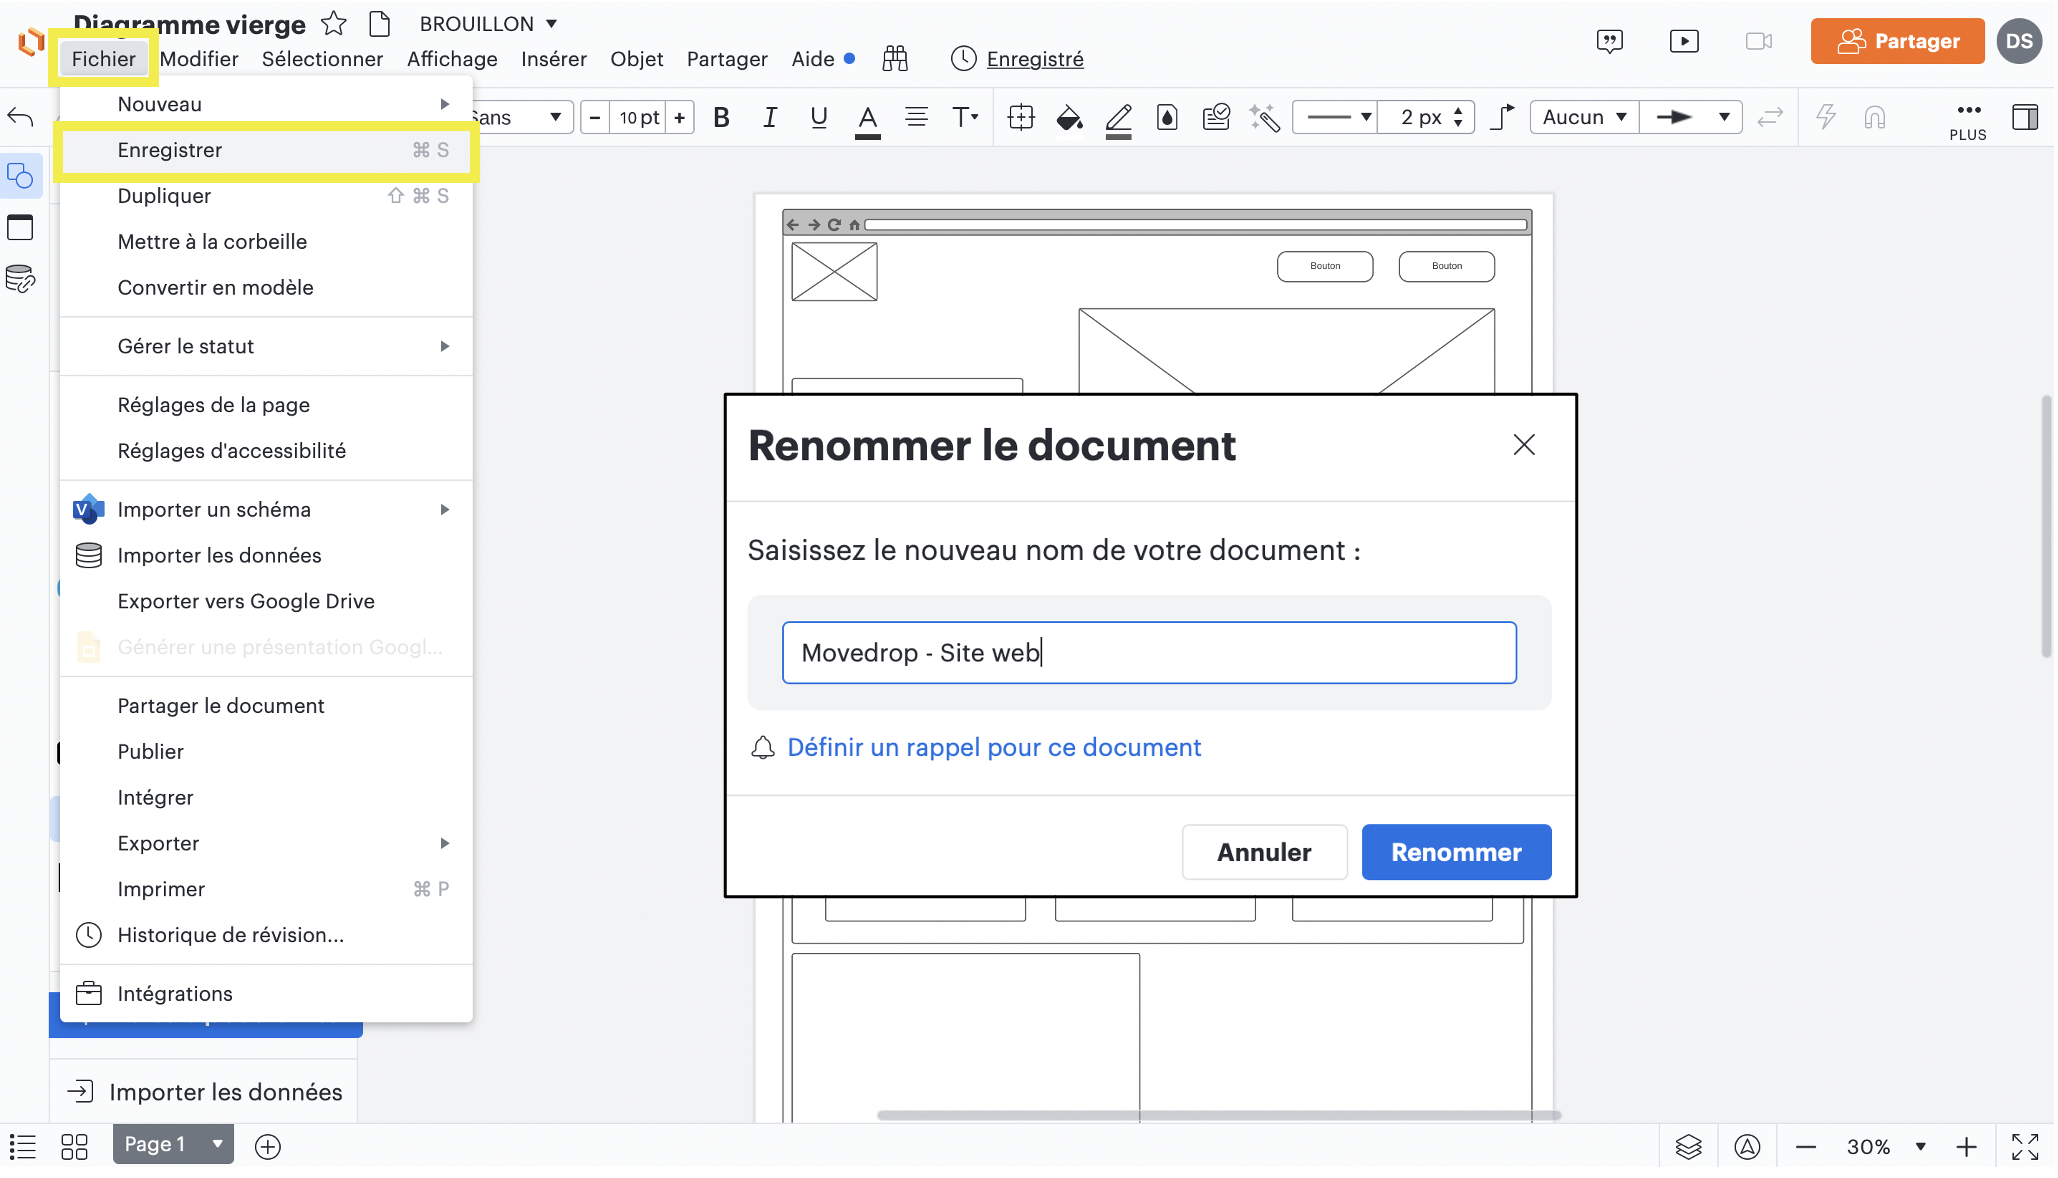Toggle bold formatting
Viewport: 2058px width, 1178px height.
[x=721, y=117]
